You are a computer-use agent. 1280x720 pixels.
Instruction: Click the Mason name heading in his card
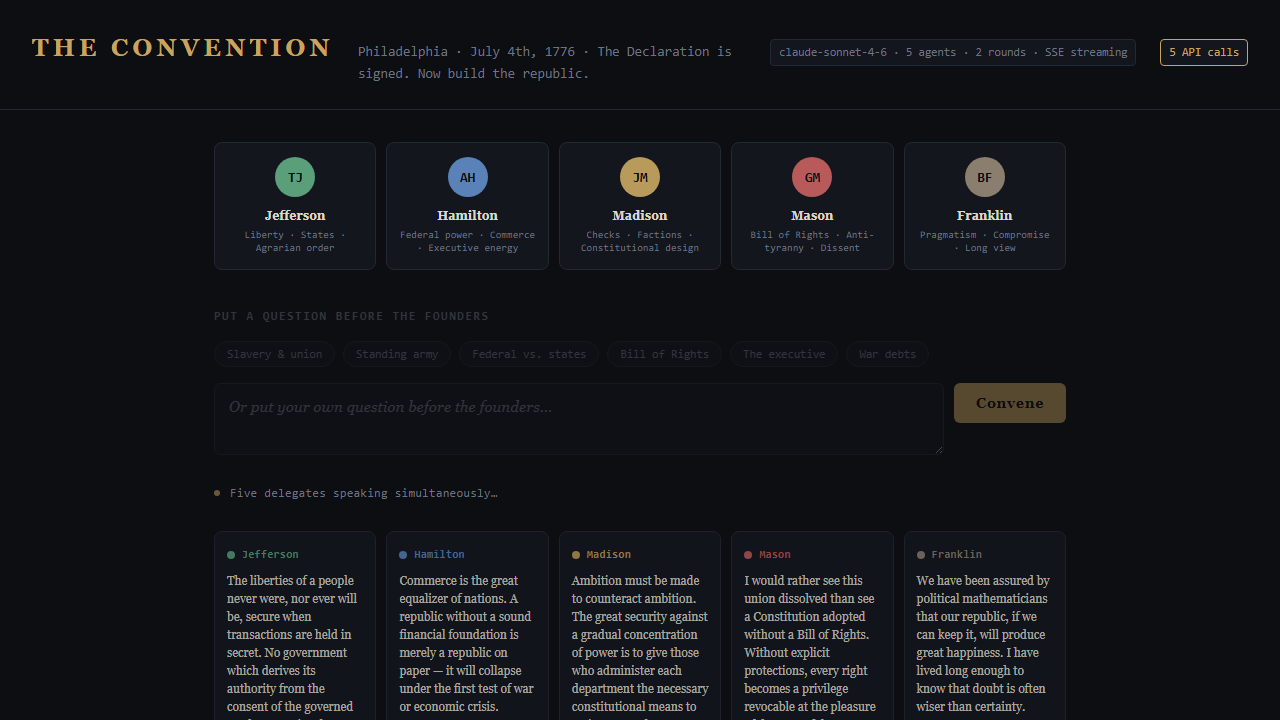click(x=812, y=215)
